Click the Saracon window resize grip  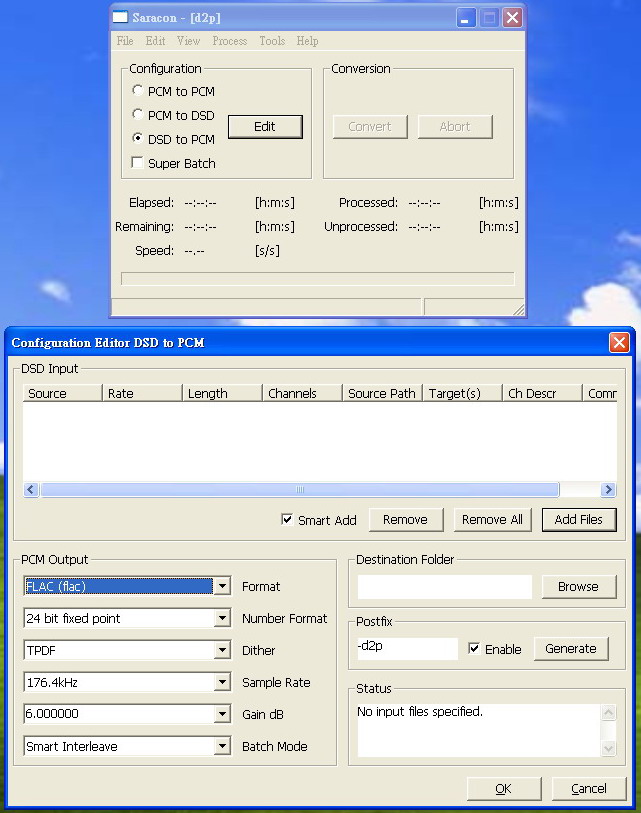pyautogui.click(x=519, y=310)
